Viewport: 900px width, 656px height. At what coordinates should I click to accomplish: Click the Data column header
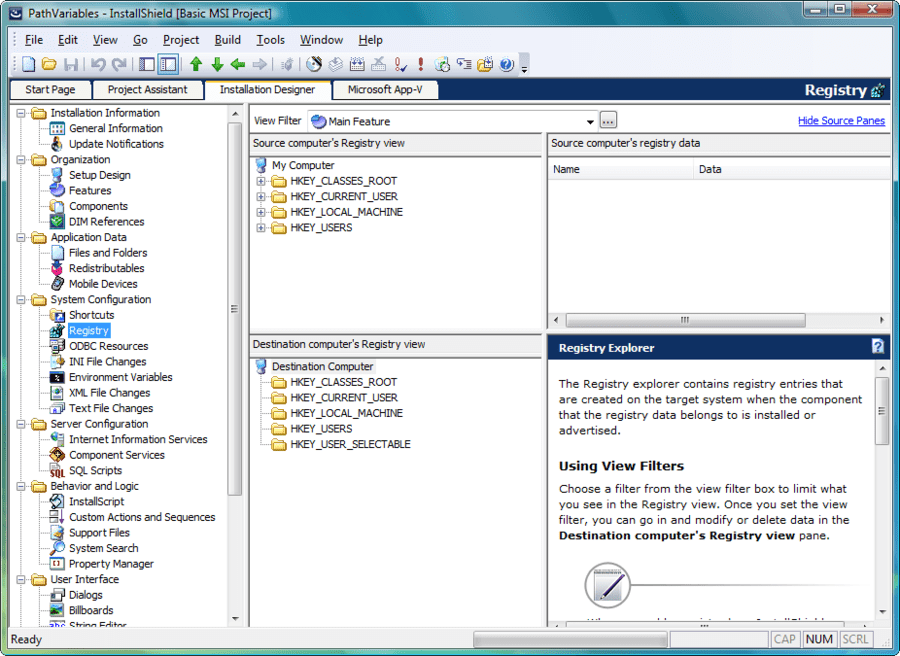tap(791, 169)
